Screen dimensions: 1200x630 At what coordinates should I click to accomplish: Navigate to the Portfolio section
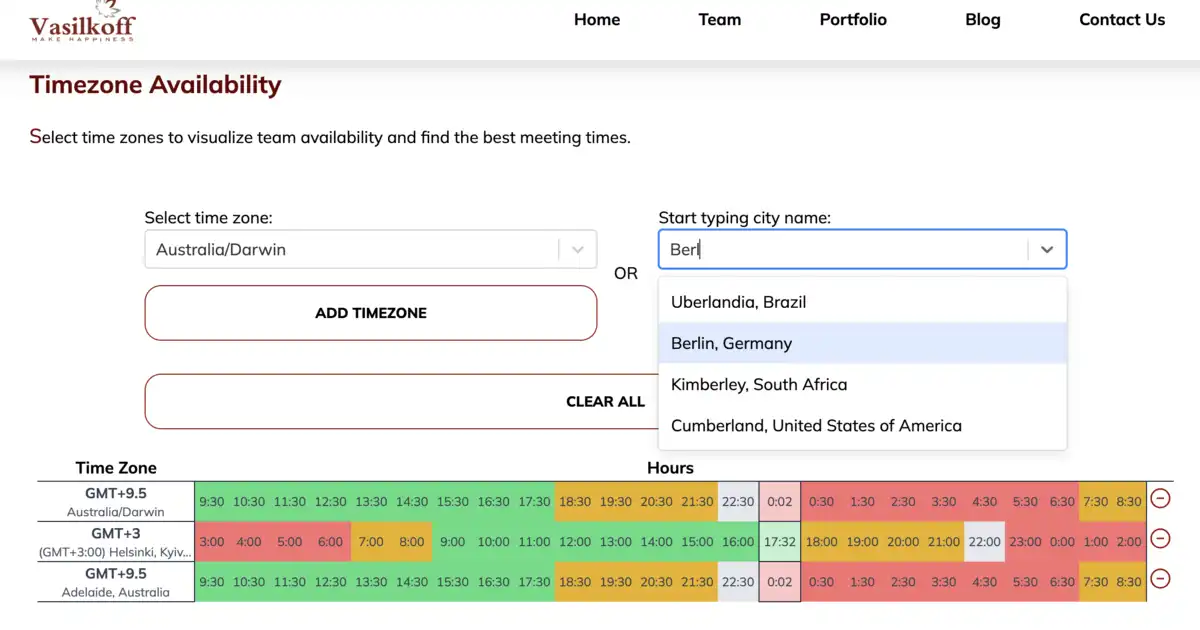tap(853, 19)
